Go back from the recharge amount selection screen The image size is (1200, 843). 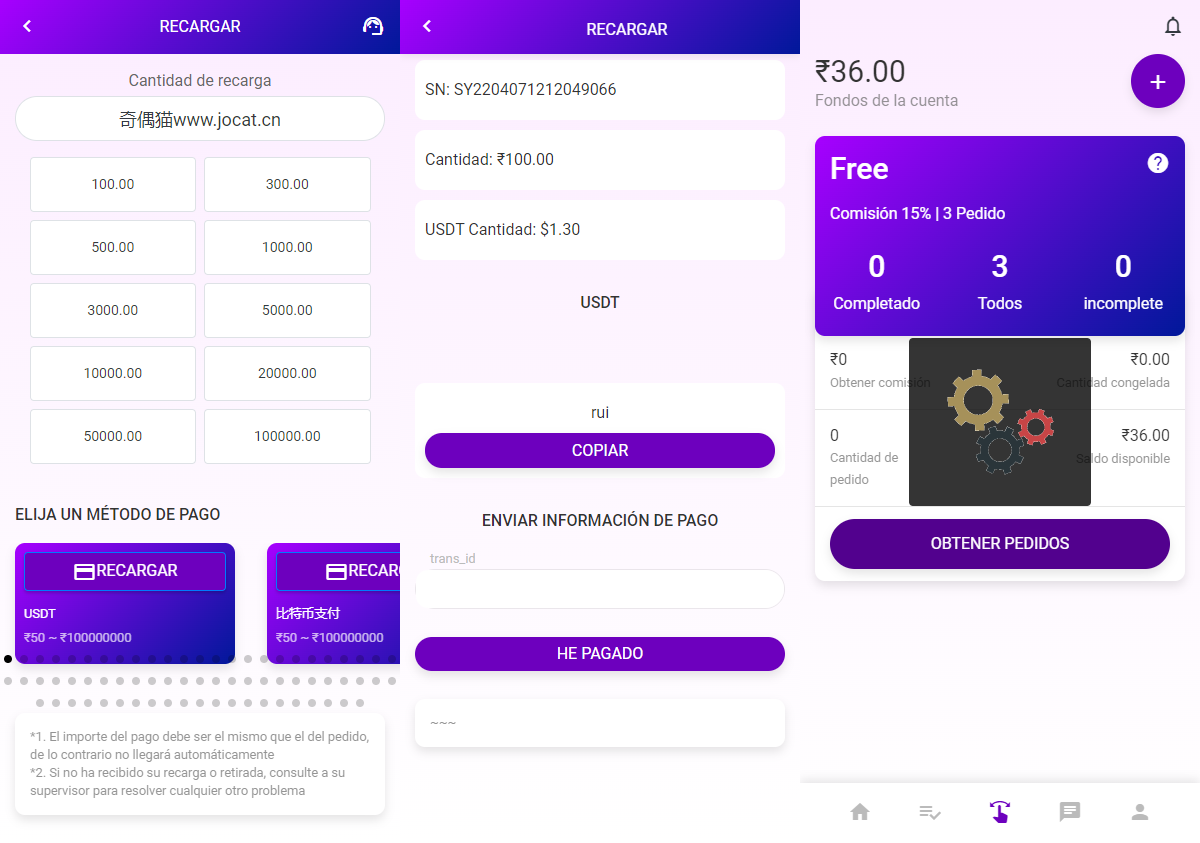(x=27, y=27)
